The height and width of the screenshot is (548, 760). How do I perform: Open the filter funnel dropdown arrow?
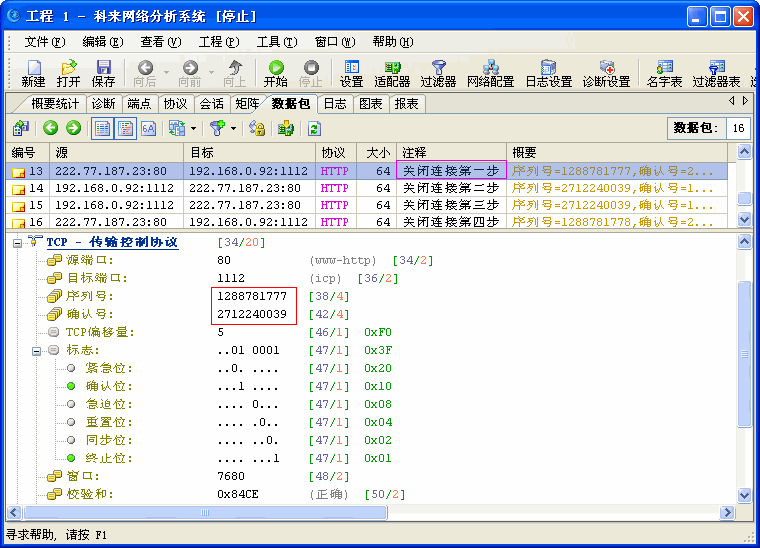tap(233, 128)
